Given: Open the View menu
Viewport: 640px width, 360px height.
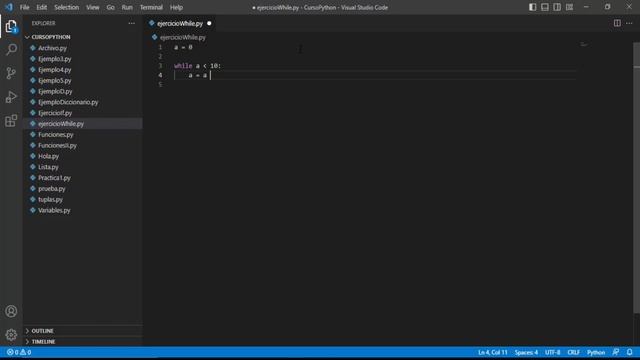Looking at the screenshot, I should pyautogui.click(x=93, y=7).
